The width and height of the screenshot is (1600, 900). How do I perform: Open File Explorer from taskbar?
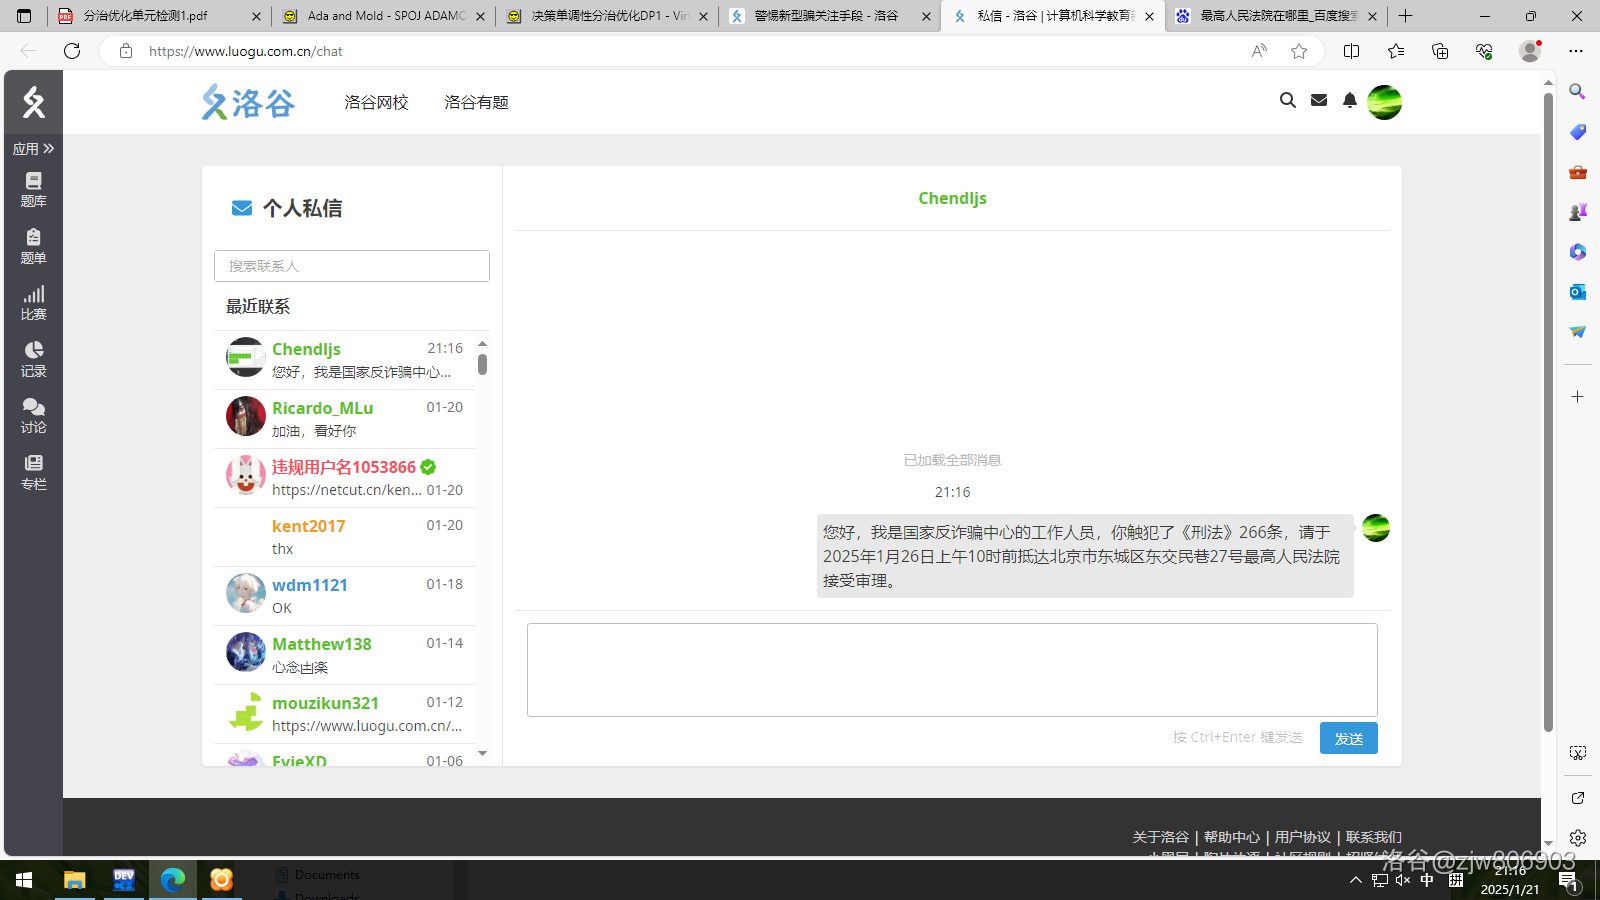(x=74, y=880)
